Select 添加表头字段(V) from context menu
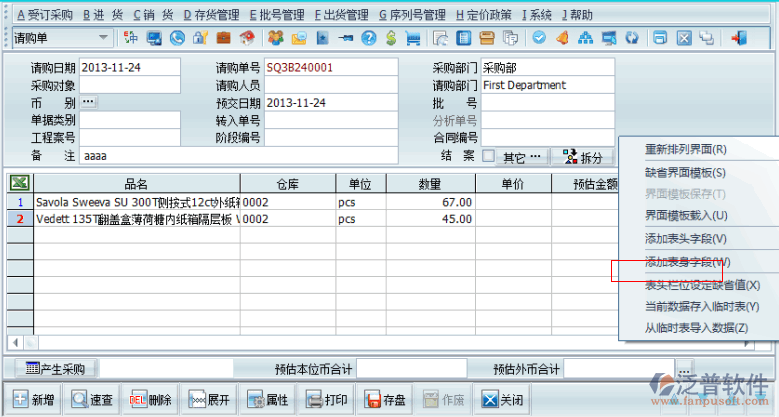Image resolution: width=779 pixels, height=417 pixels. 686,239
